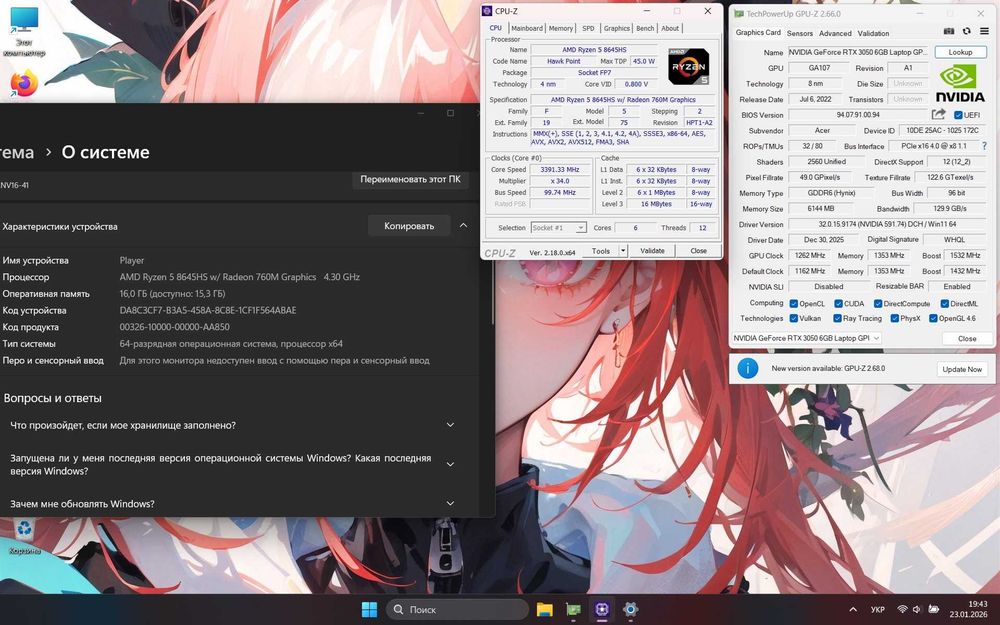The width and height of the screenshot is (1000, 625).
Task: Expand 'Зачем мне обновлять Windows?' question
Action: click(450, 503)
